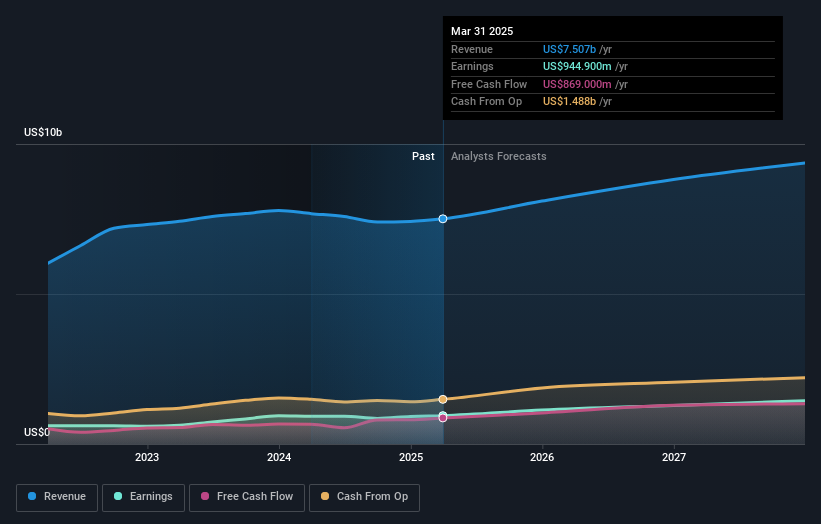The image size is (821, 524).
Task: Toggle the Free Cash Flow legend series
Action: click(x=247, y=497)
